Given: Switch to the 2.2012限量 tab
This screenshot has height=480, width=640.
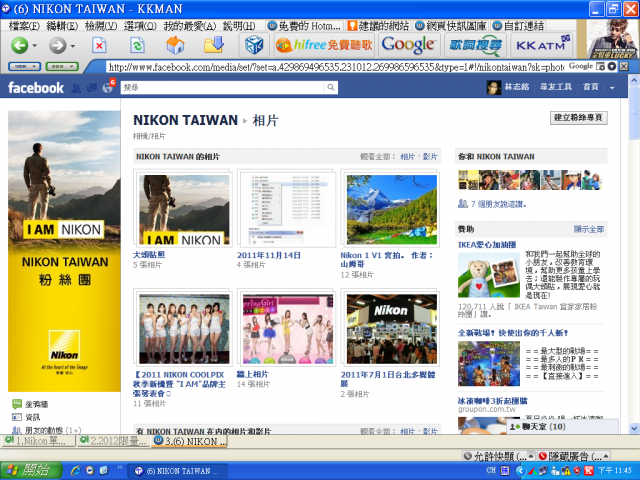Looking at the screenshot, I should (113, 441).
